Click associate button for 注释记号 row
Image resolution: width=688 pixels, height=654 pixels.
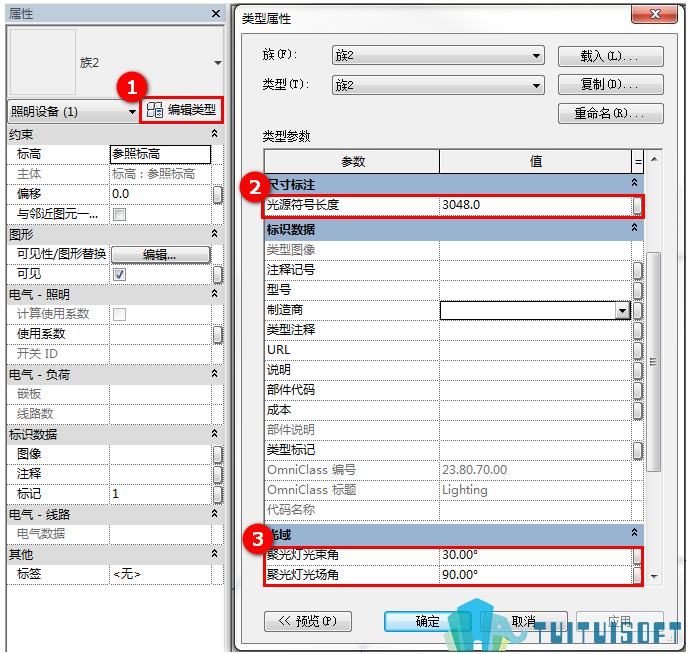pos(638,271)
